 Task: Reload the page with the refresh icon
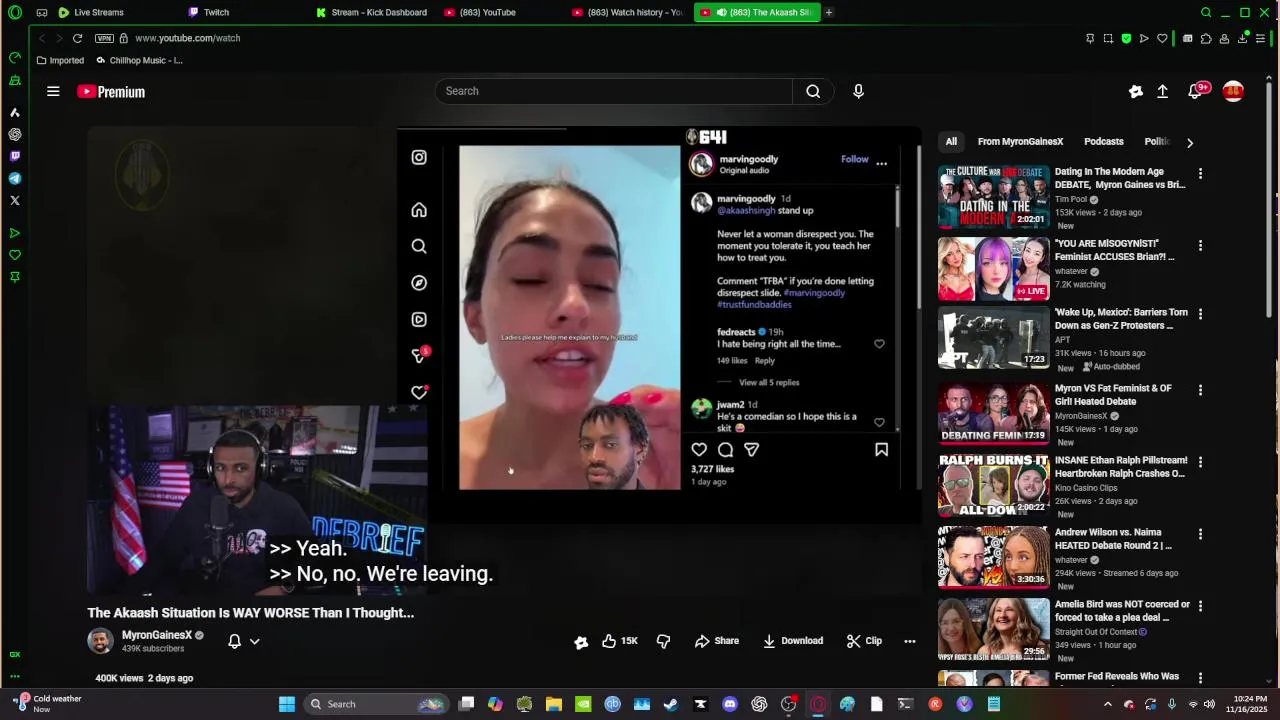tap(77, 38)
